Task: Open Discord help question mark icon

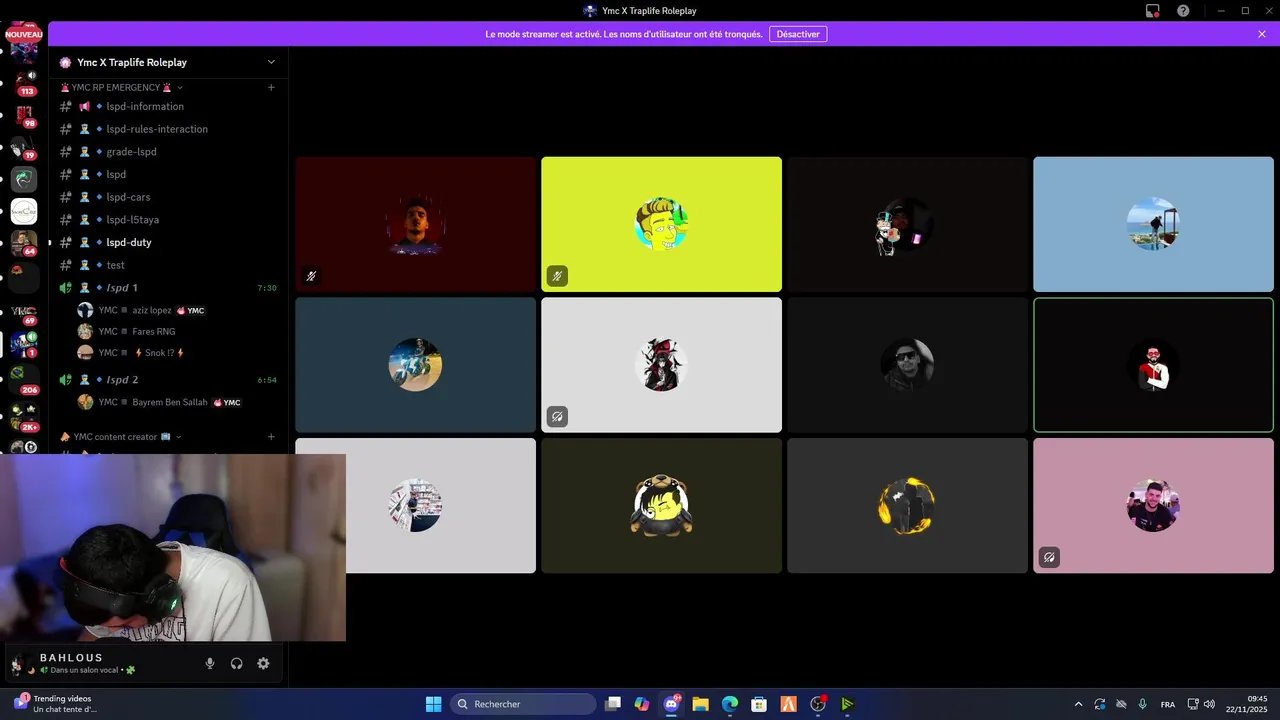Action: click(1183, 10)
